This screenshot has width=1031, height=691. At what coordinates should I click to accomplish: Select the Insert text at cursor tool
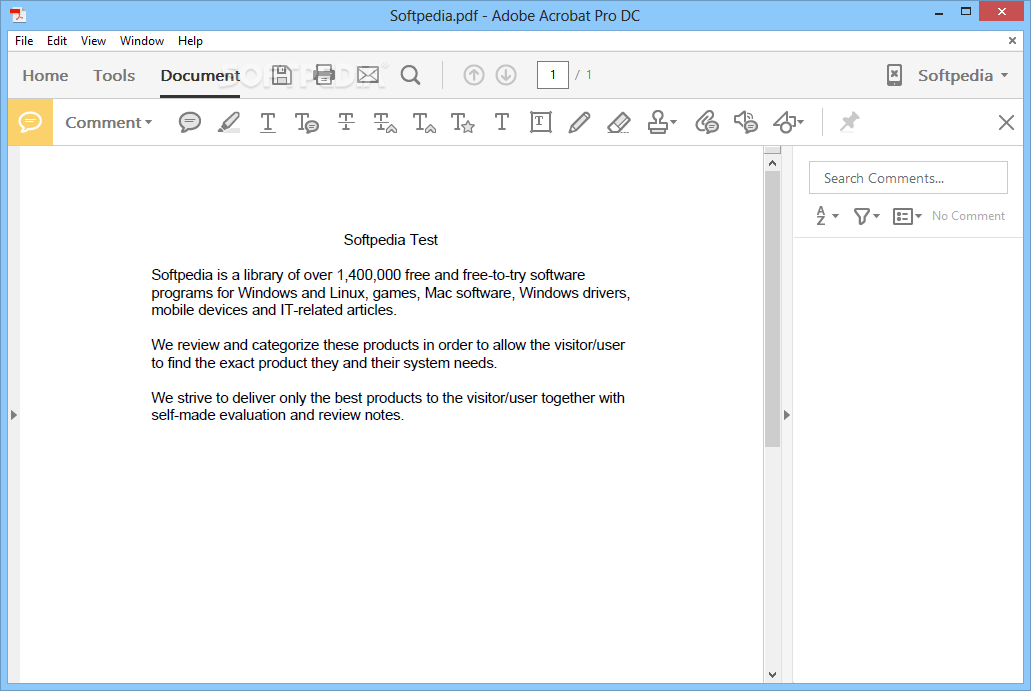(x=424, y=122)
